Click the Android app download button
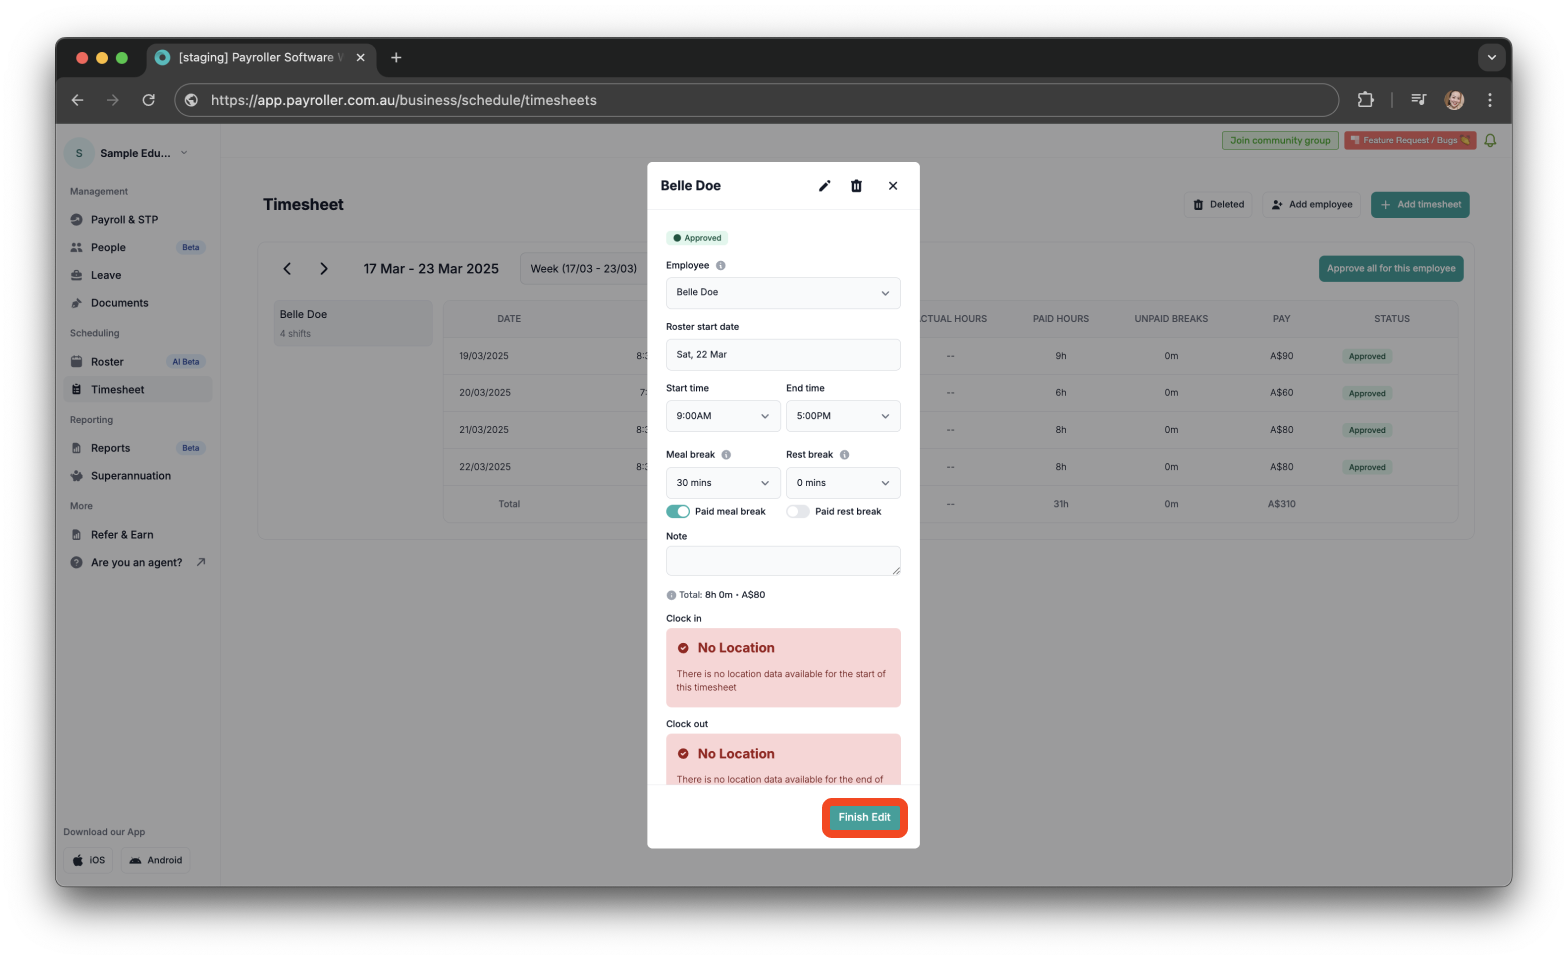The height and width of the screenshot is (960, 1568). [156, 861]
